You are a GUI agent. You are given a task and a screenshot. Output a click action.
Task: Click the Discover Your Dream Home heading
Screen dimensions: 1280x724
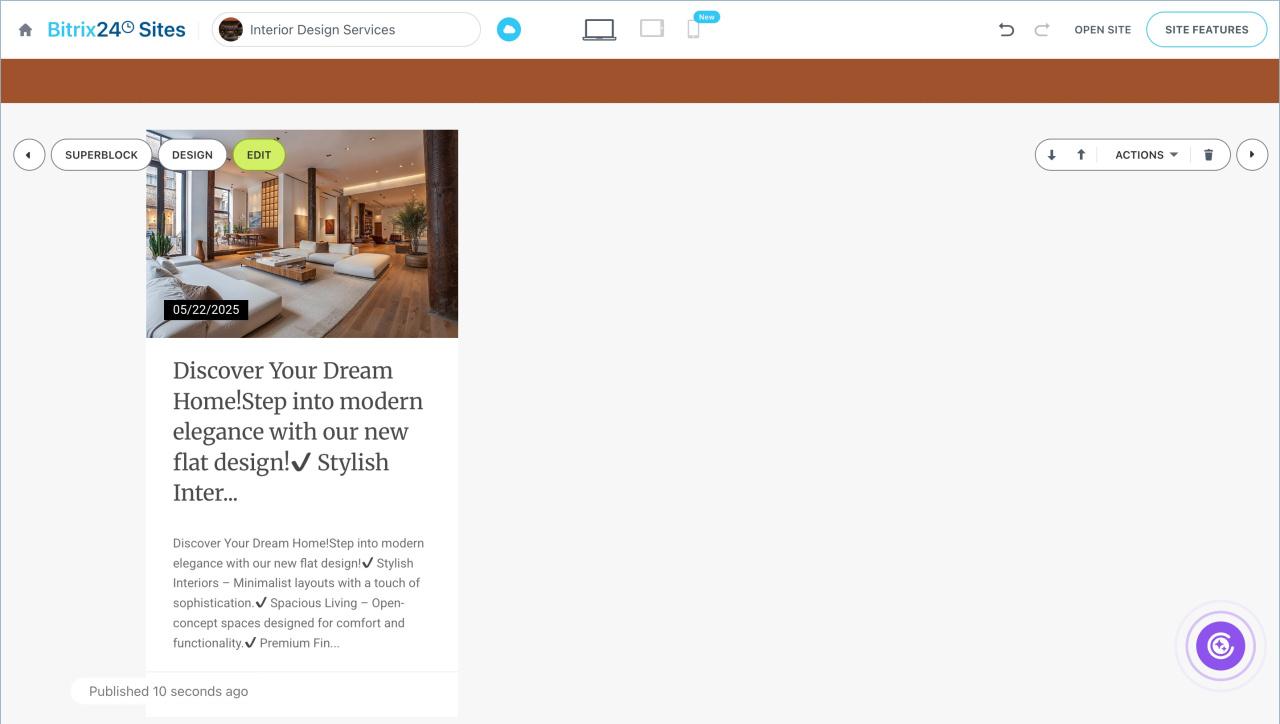(298, 432)
